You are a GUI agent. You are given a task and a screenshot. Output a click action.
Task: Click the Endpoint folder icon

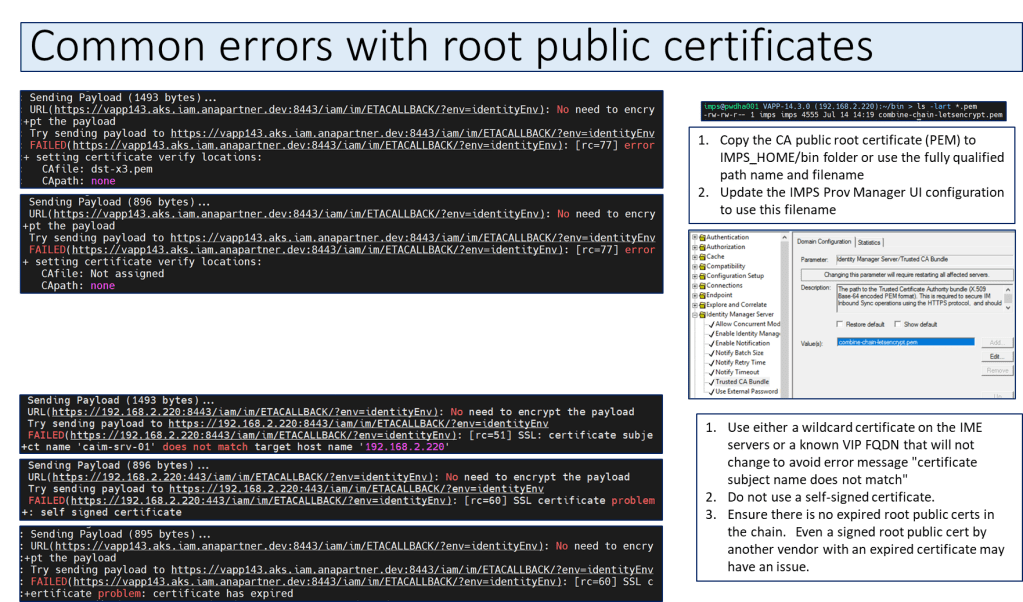[x=702, y=295]
